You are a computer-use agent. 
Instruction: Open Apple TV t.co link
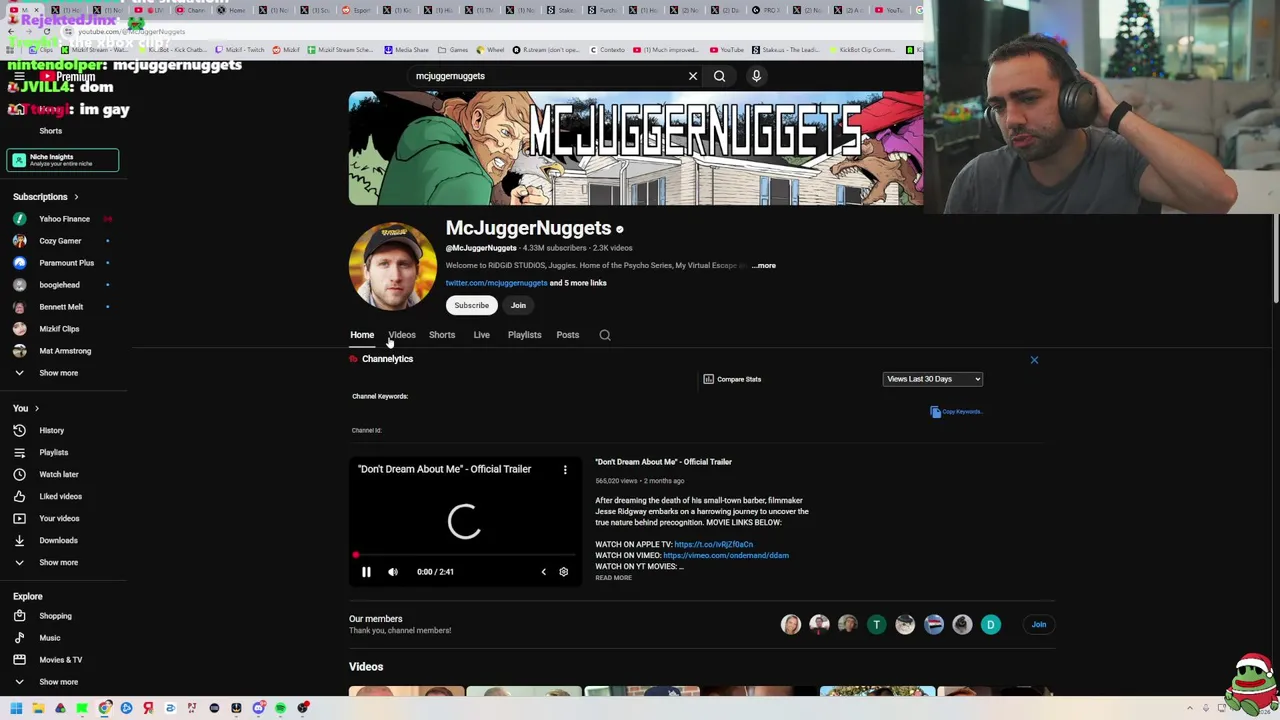(713, 545)
